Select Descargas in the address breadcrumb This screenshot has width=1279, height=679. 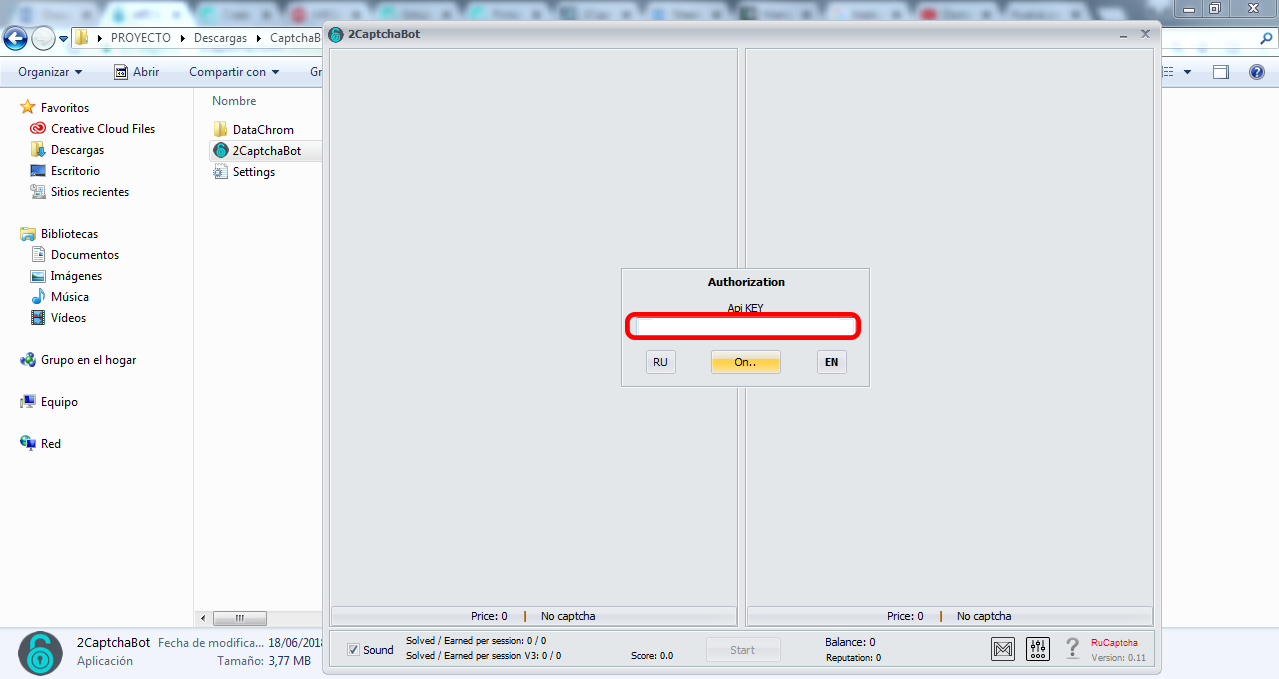(x=220, y=38)
